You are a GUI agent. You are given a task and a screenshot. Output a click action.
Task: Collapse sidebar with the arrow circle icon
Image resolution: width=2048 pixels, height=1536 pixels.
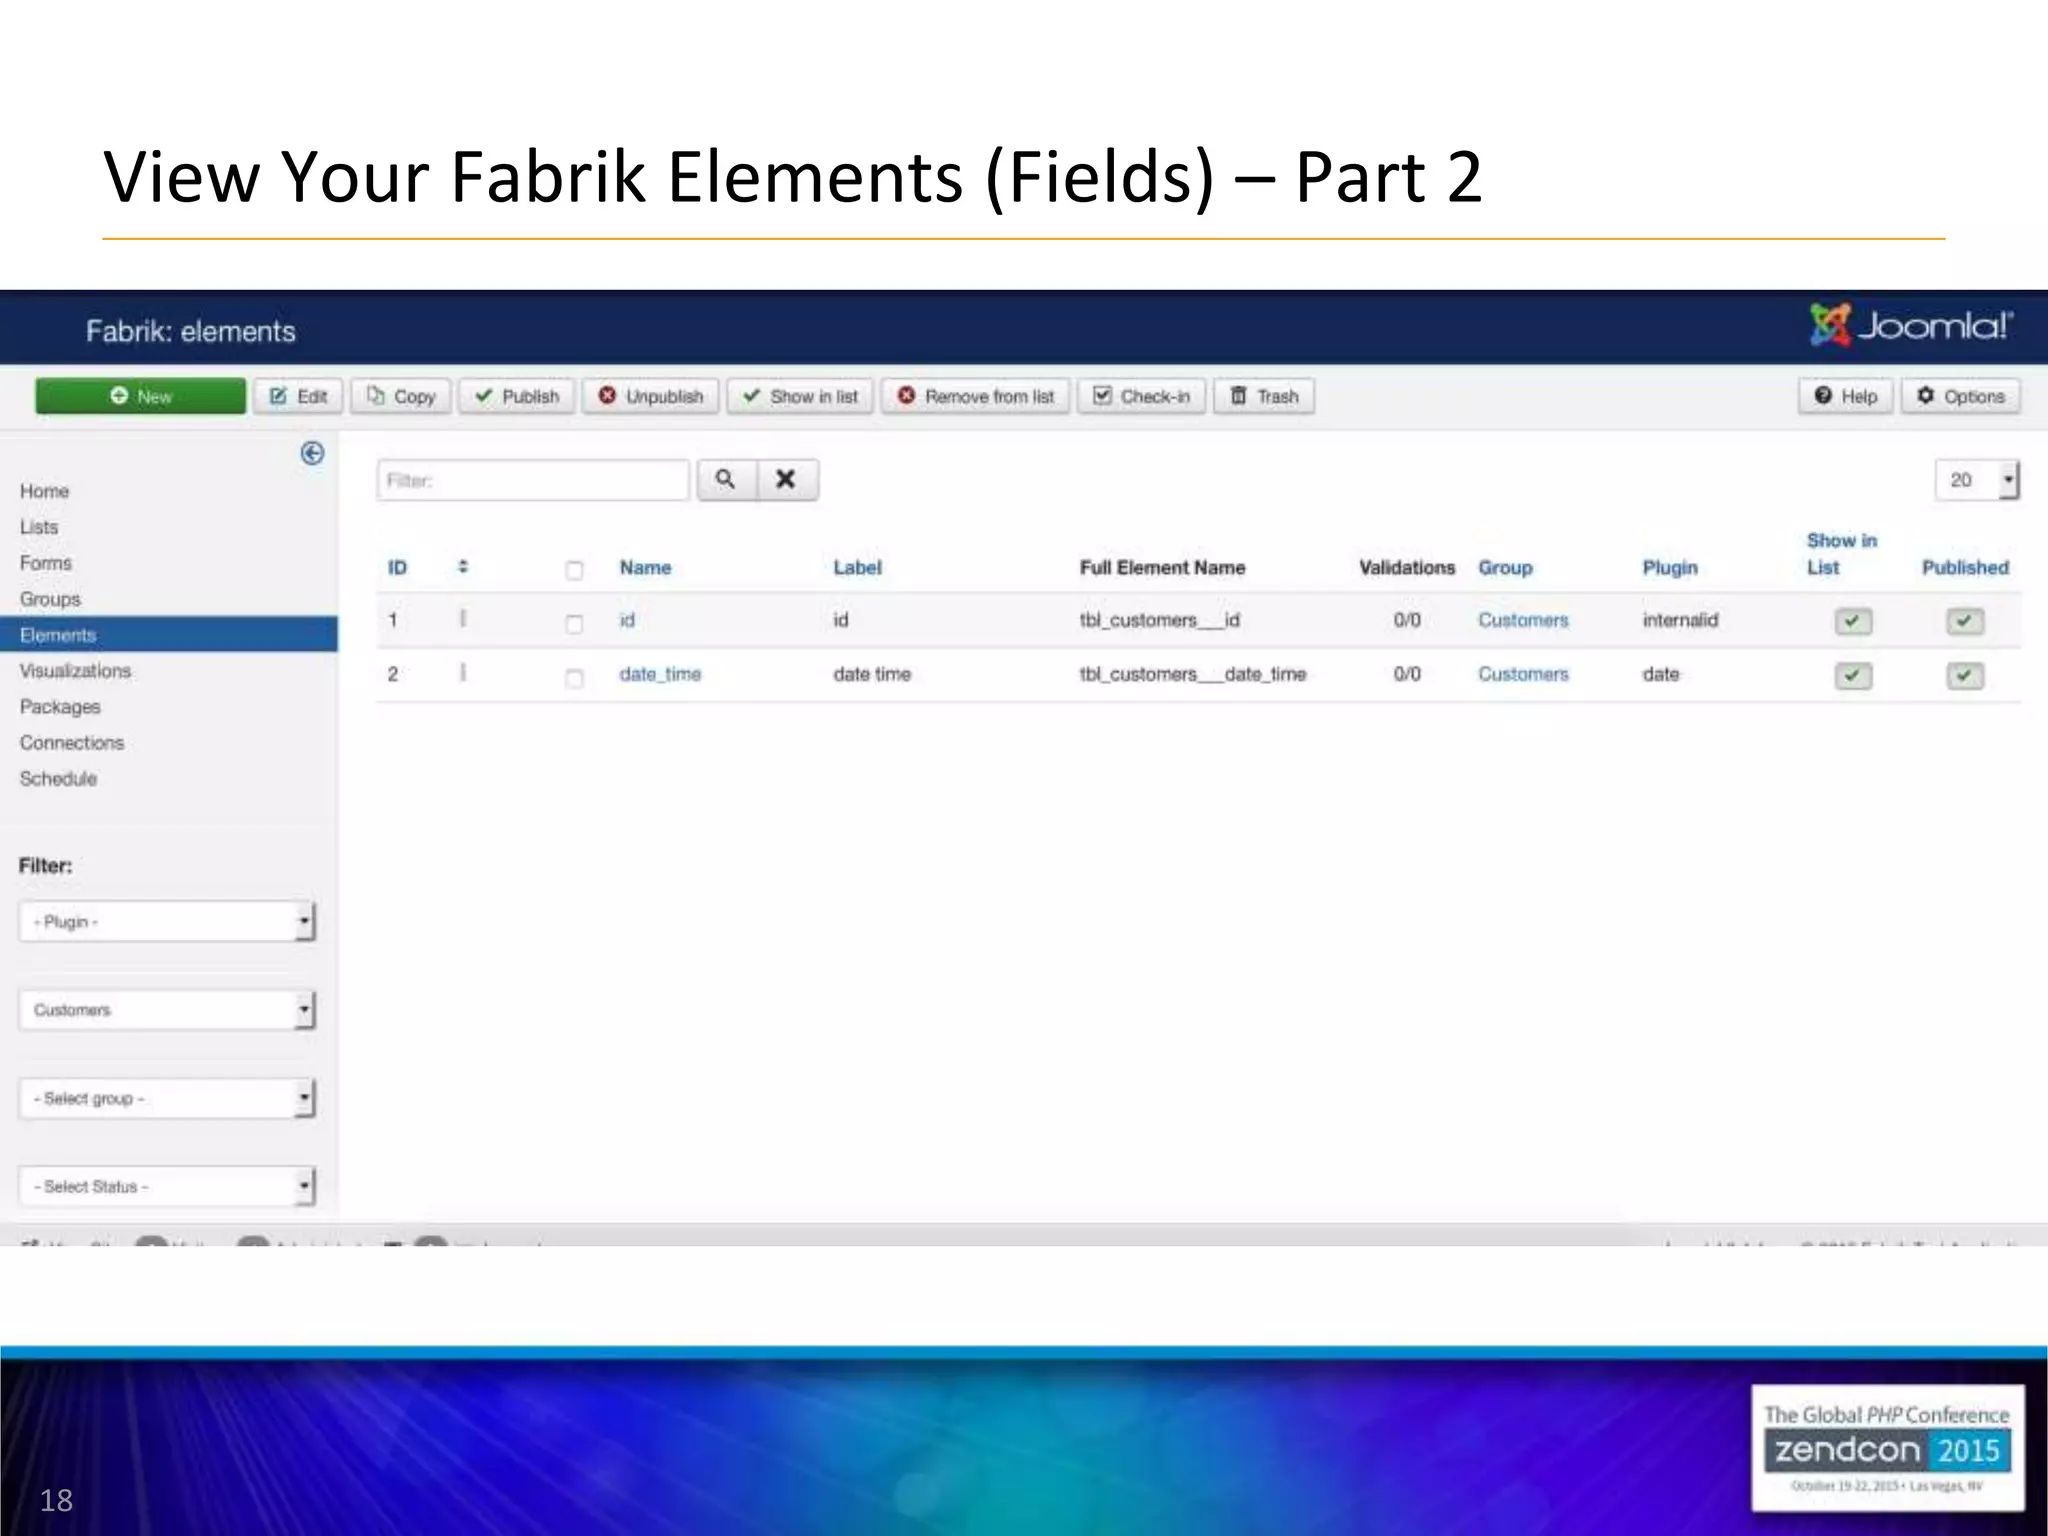pyautogui.click(x=312, y=453)
